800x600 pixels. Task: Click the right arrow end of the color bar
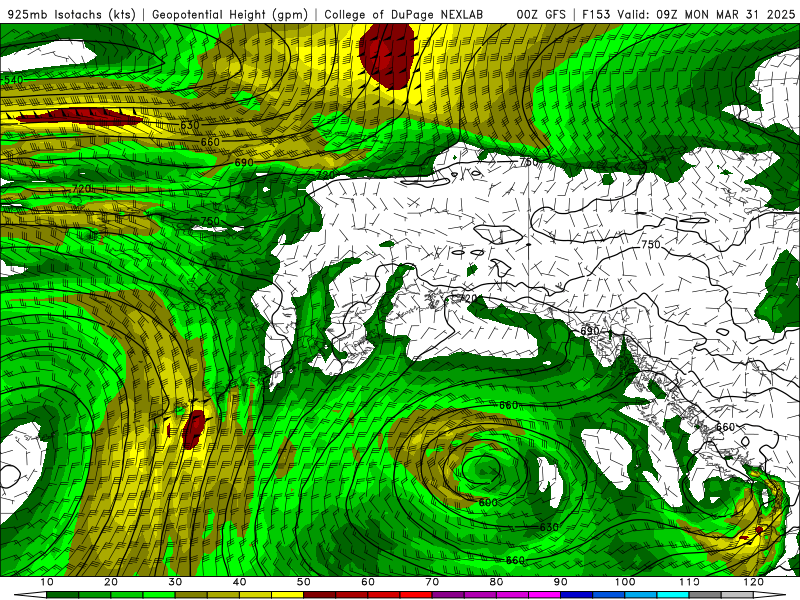tap(770, 595)
